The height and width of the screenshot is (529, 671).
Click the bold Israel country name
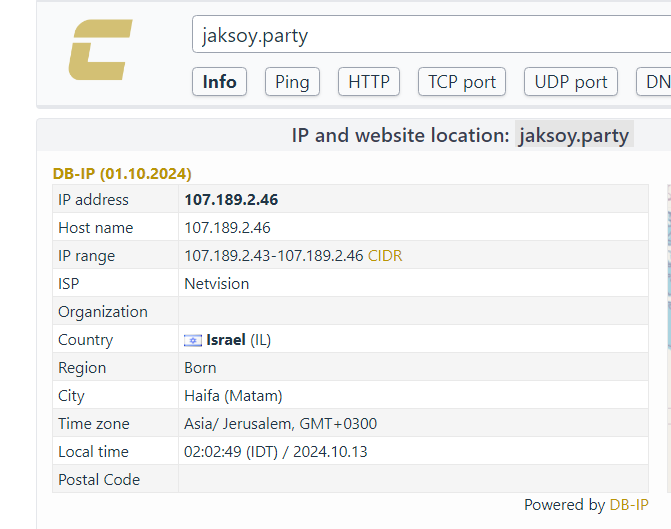point(226,340)
